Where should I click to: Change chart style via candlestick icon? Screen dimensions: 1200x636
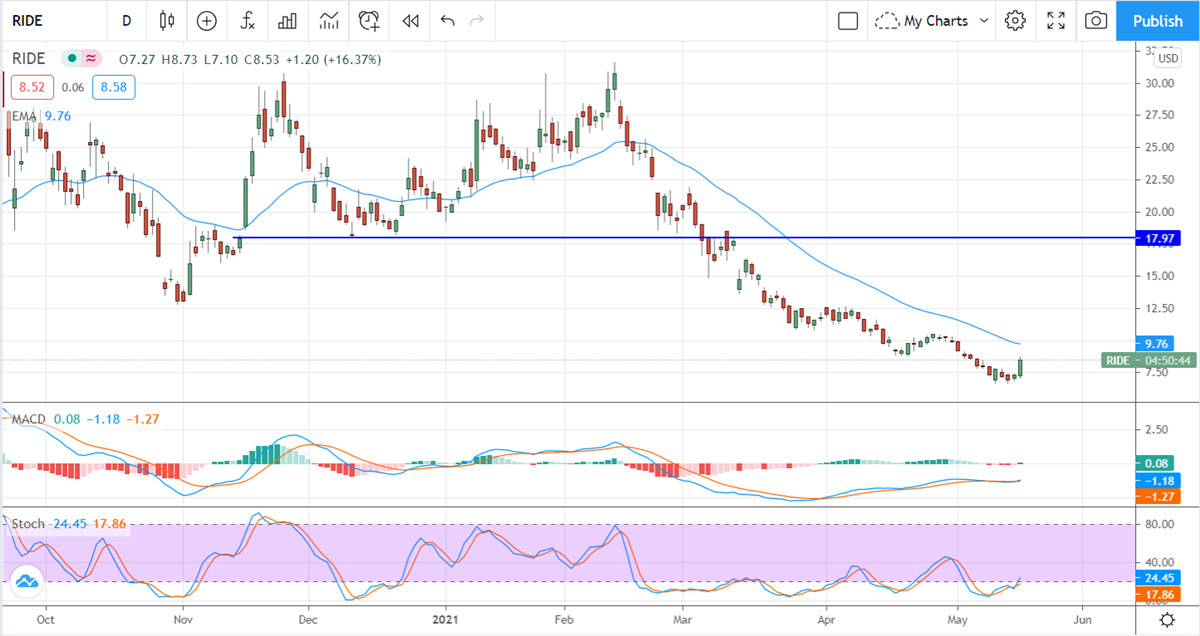click(x=166, y=20)
